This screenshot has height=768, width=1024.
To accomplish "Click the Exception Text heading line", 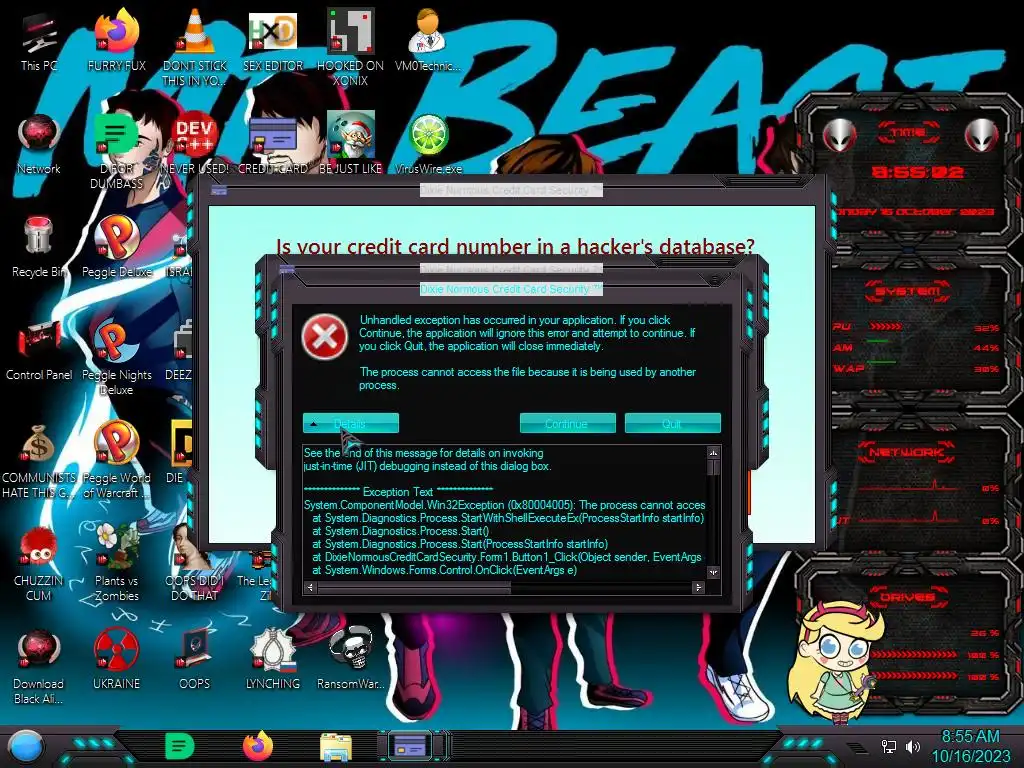I will pyautogui.click(x=398, y=492).
